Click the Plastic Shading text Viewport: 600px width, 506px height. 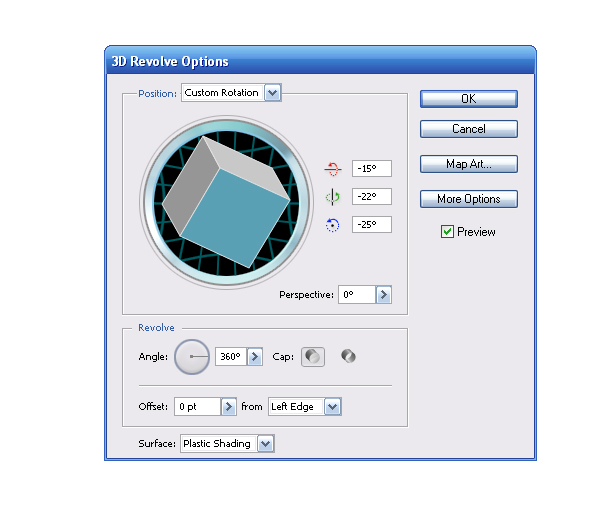[x=217, y=444]
